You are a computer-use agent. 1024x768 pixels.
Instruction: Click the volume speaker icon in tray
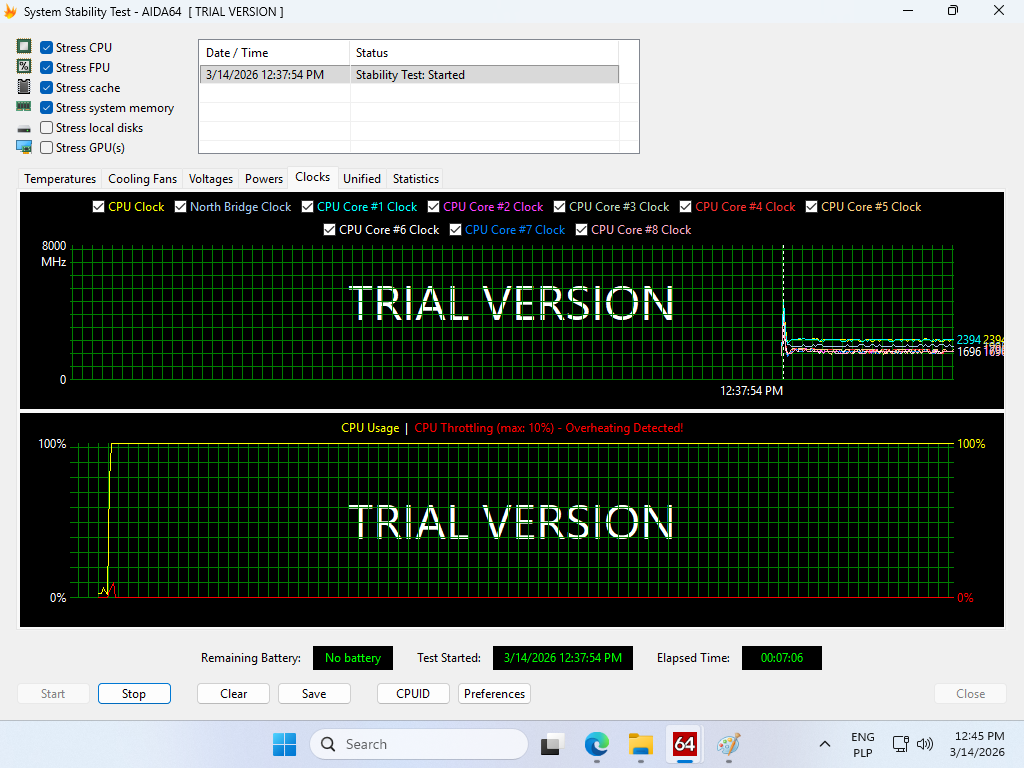point(925,744)
